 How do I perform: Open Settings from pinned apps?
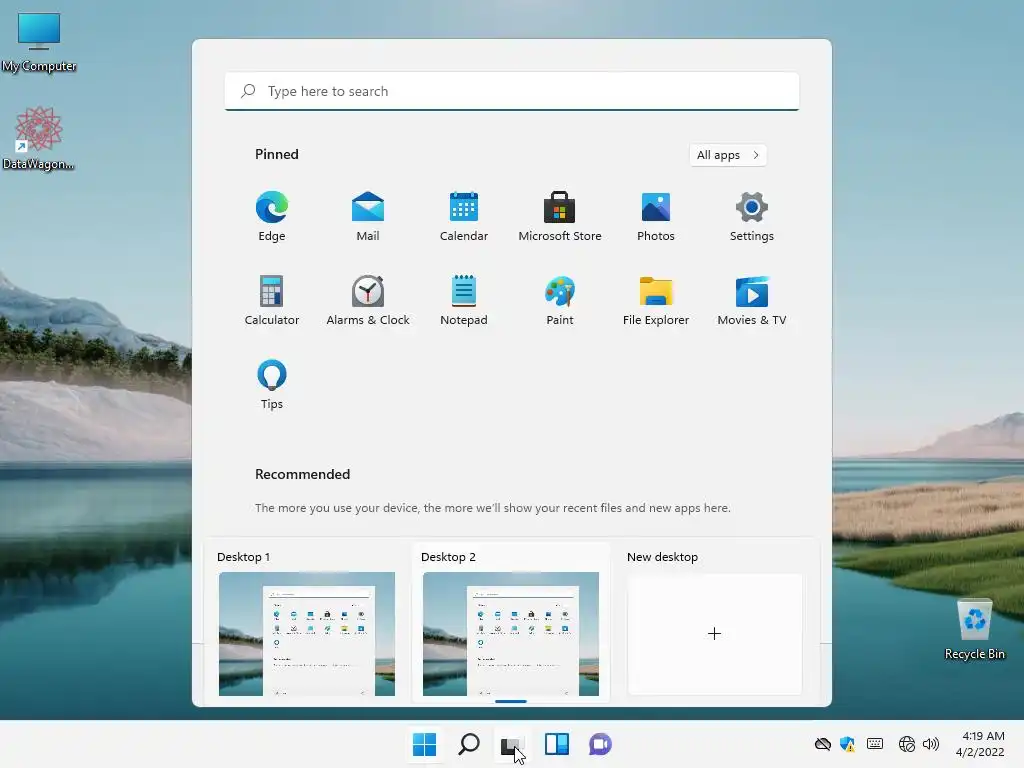752,216
